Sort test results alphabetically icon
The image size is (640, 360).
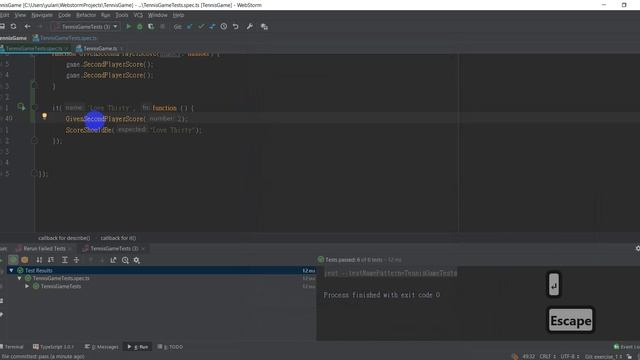(39, 260)
